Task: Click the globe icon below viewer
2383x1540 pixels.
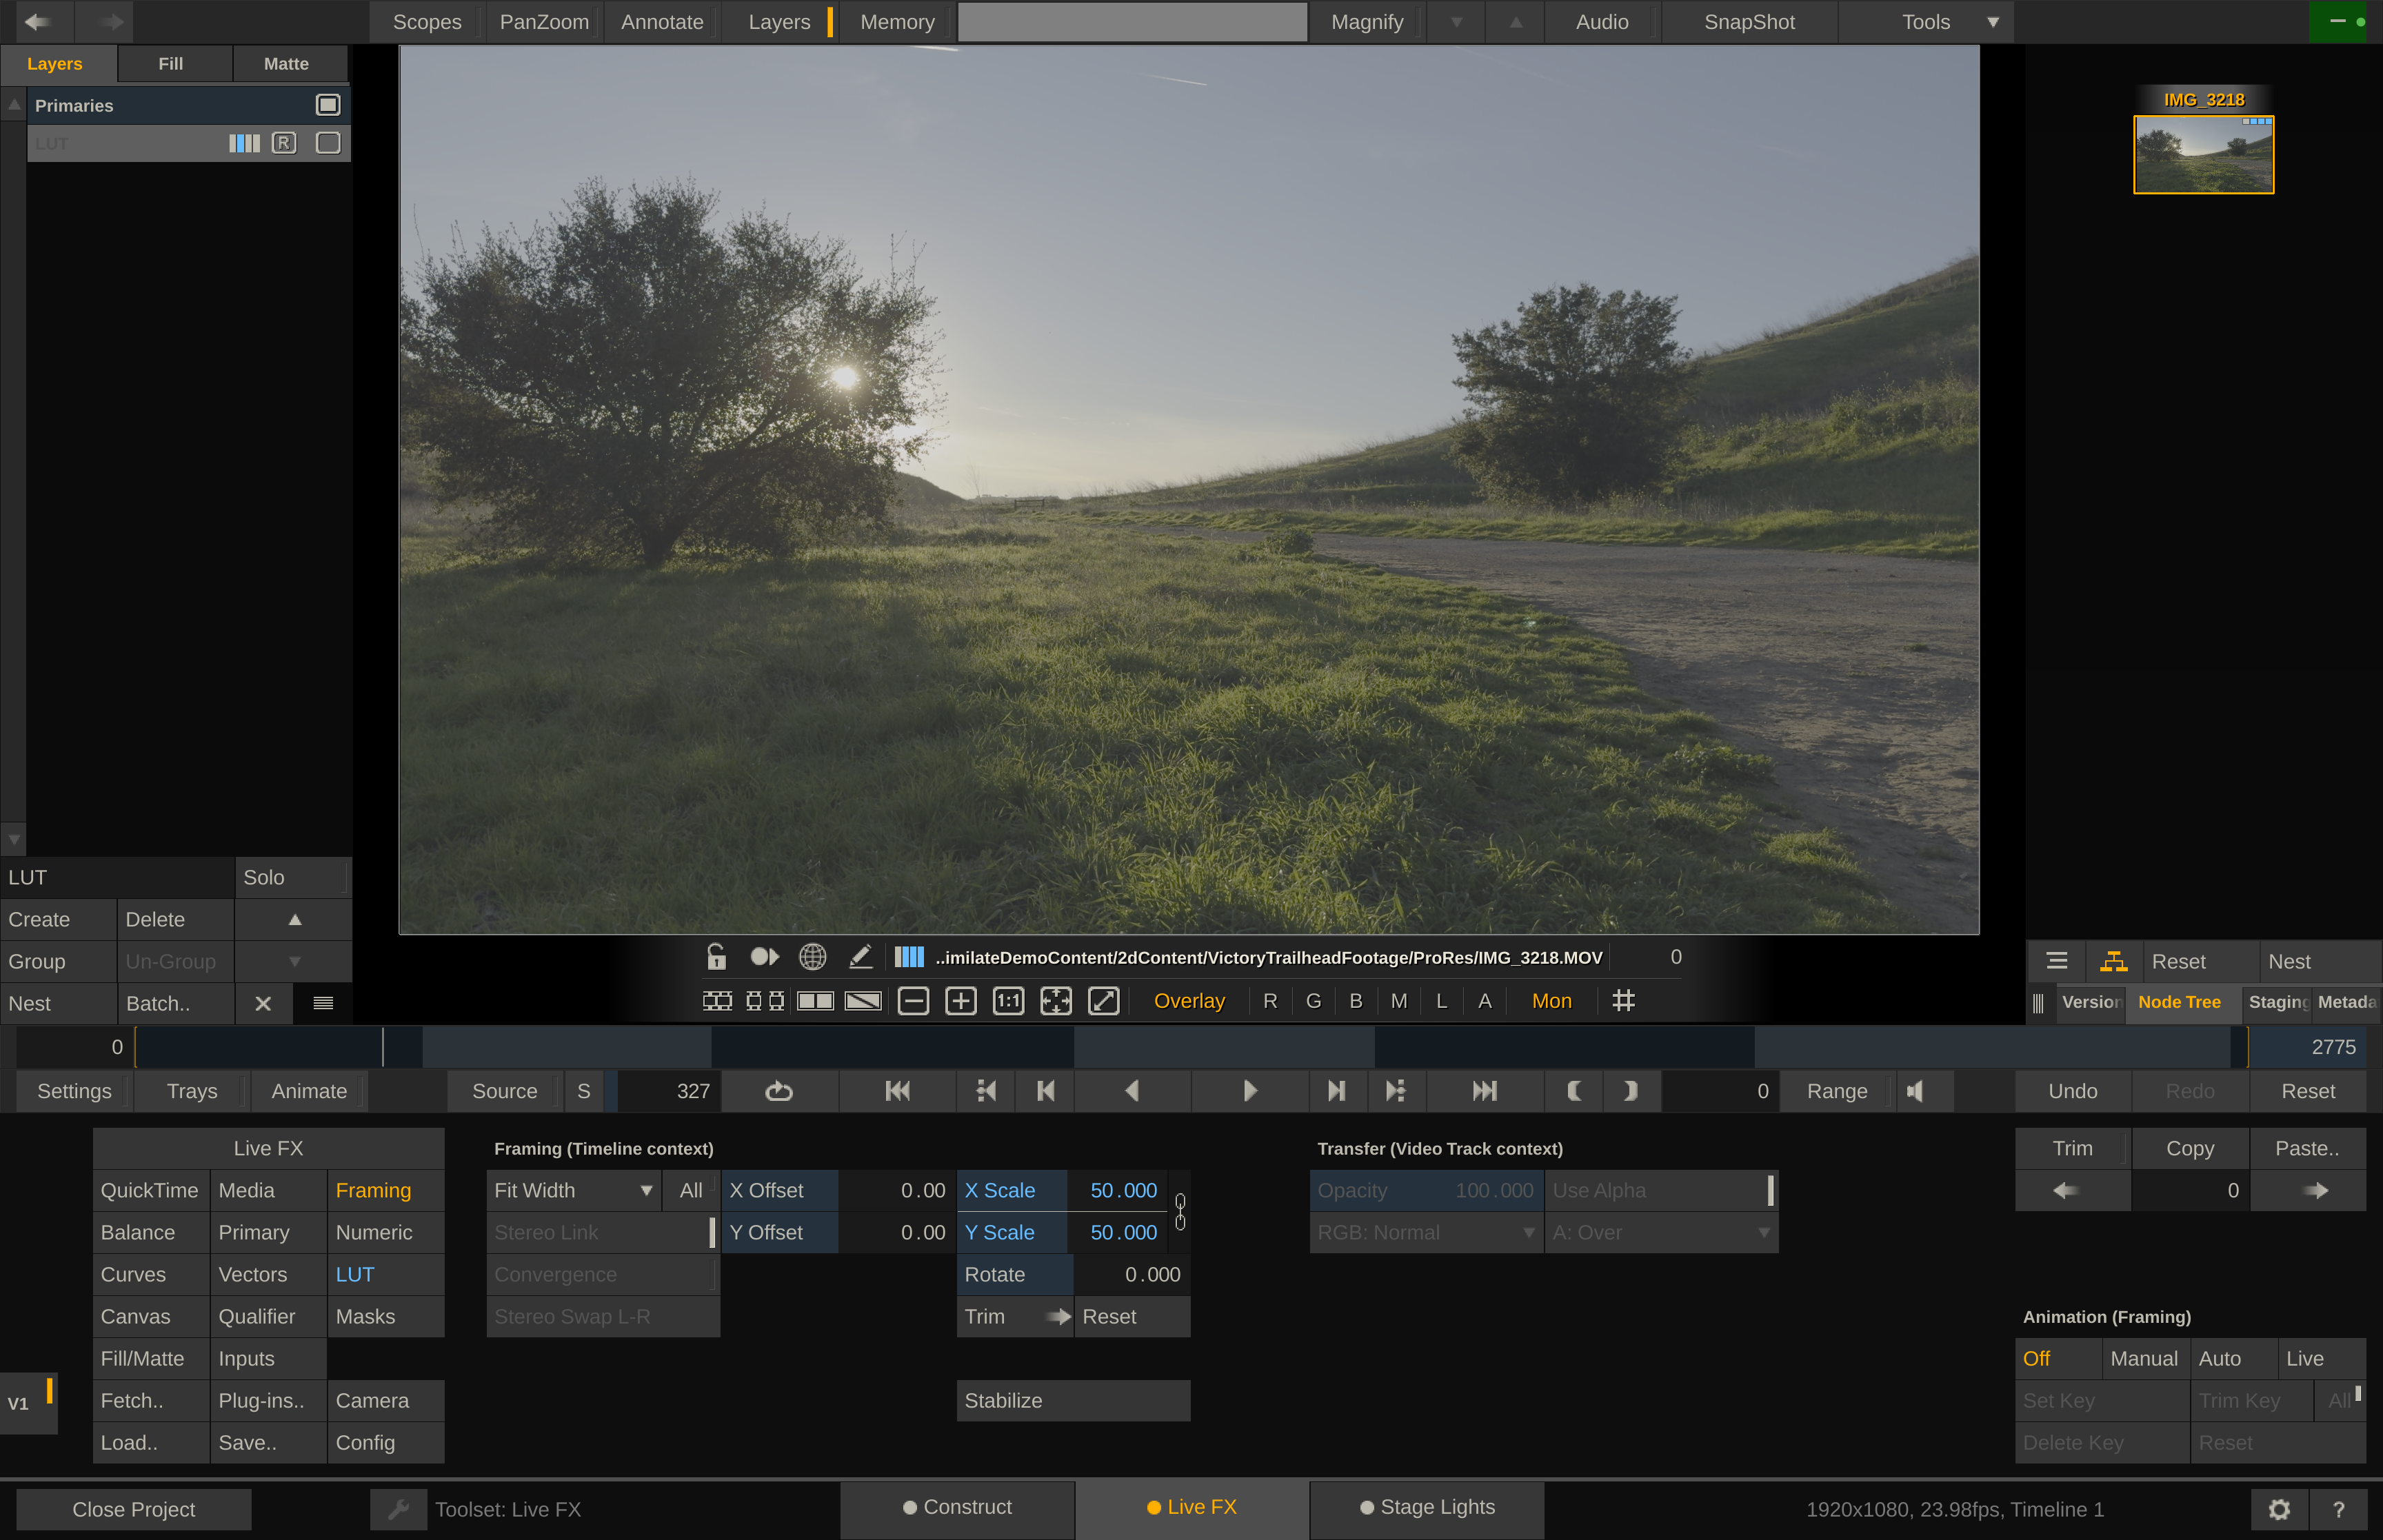Action: (x=812, y=957)
